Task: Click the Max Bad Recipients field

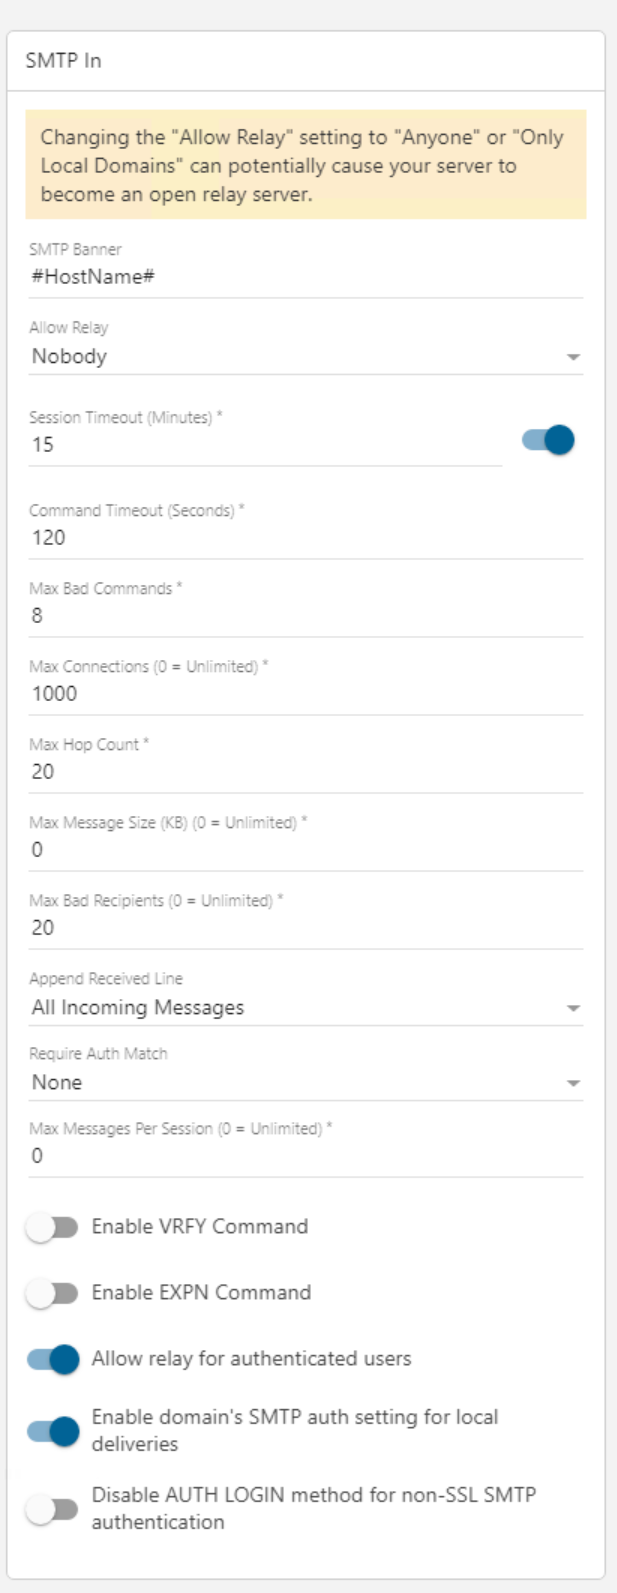Action: pos(305,928)
